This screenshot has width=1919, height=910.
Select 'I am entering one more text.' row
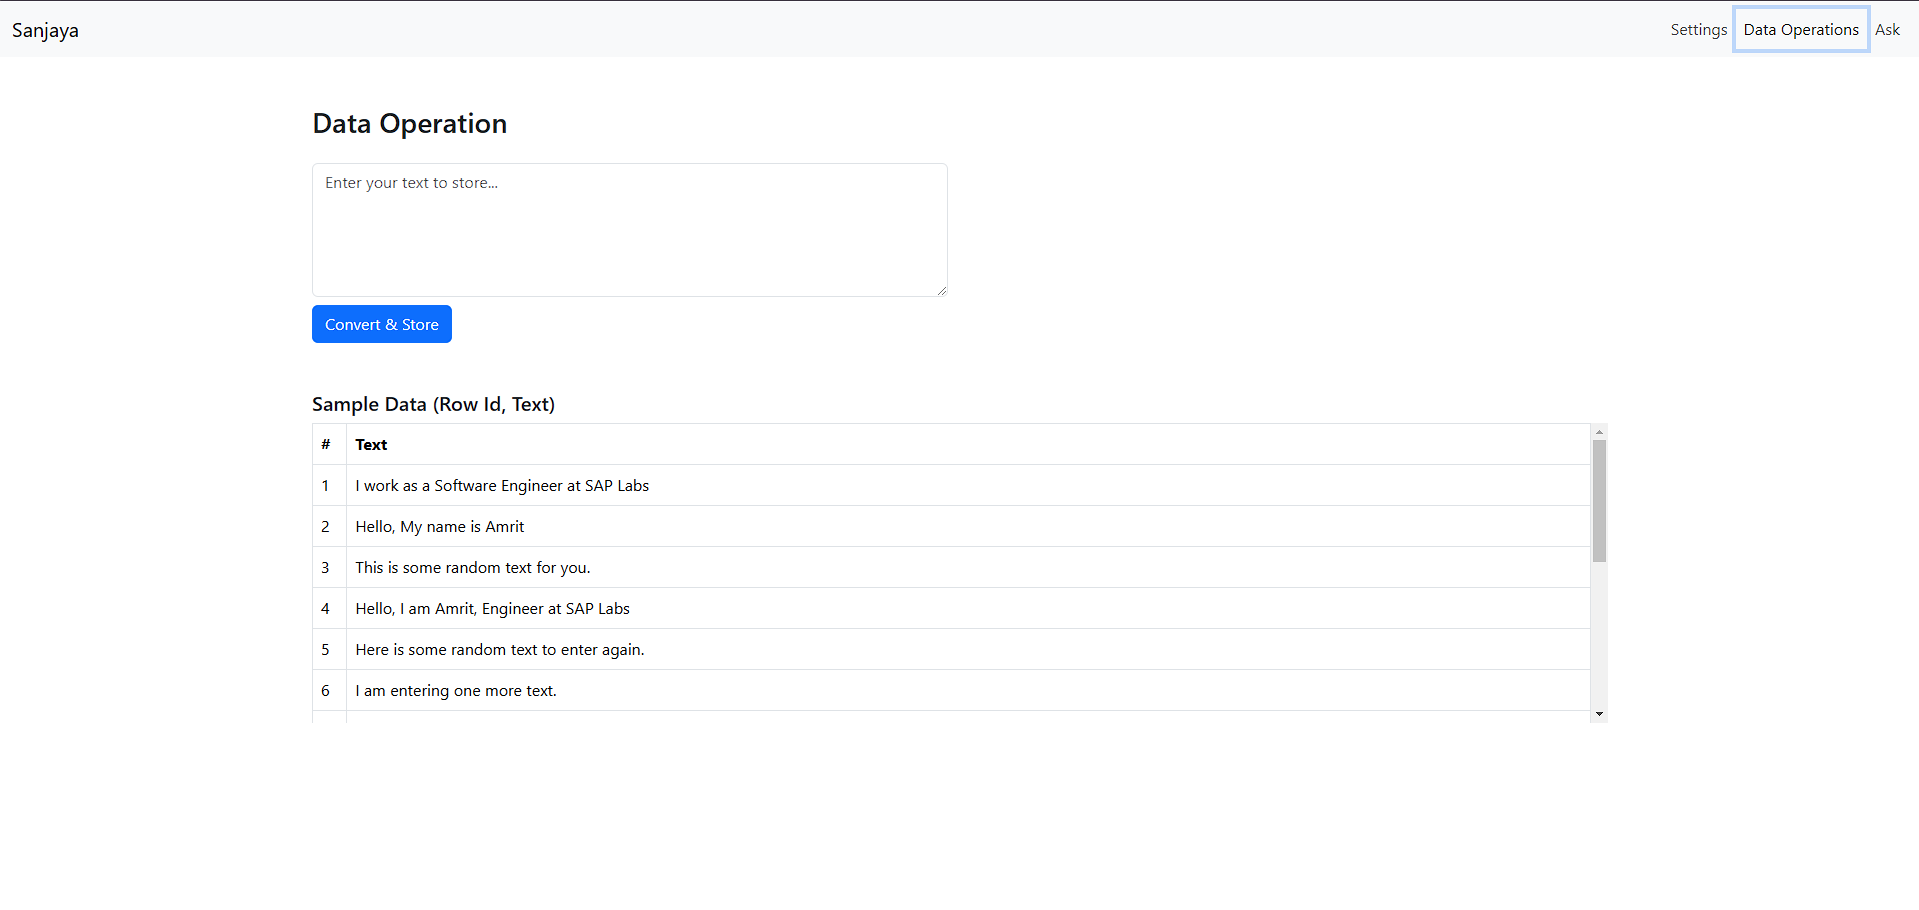click(x=456, y=691)
